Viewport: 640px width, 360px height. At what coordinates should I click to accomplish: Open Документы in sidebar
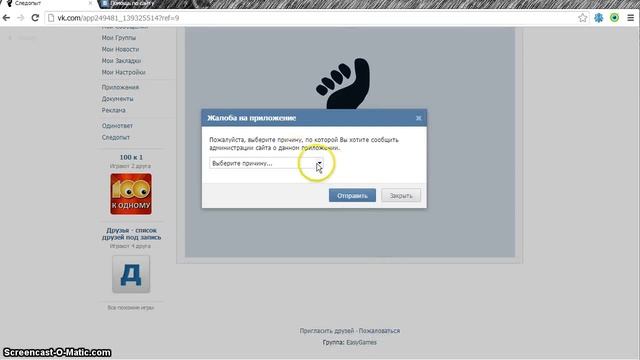(x=118, y=99)
